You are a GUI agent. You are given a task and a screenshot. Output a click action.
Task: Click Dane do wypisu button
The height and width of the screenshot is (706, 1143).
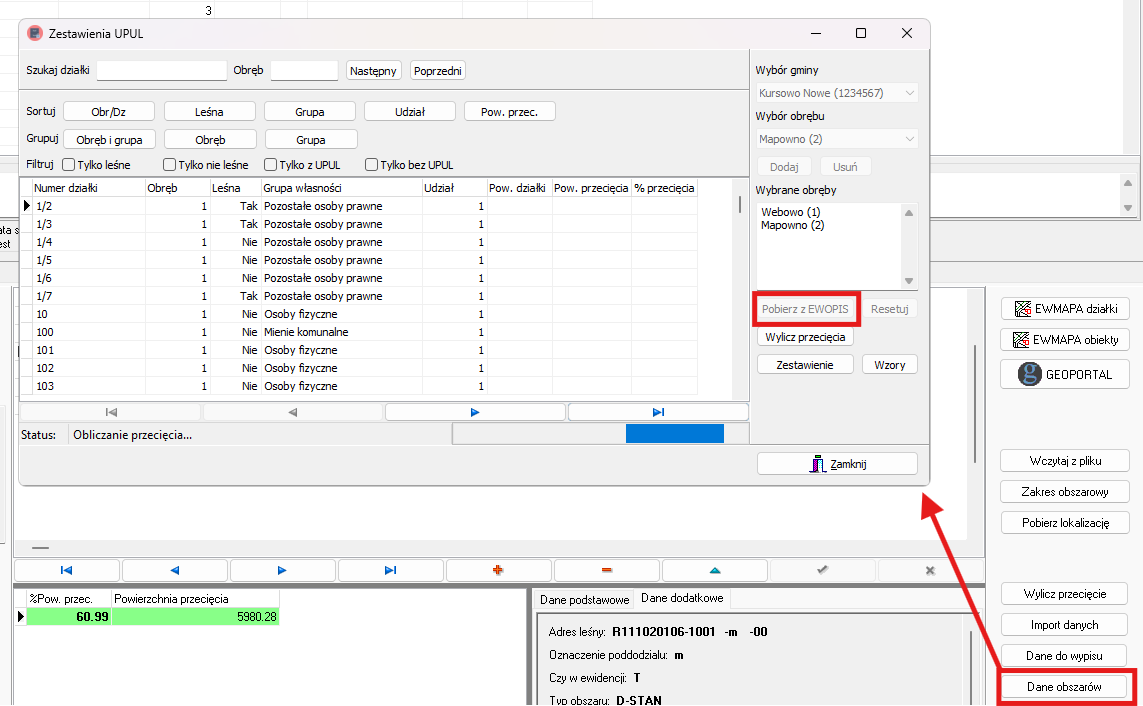(x=1064, y=656)
